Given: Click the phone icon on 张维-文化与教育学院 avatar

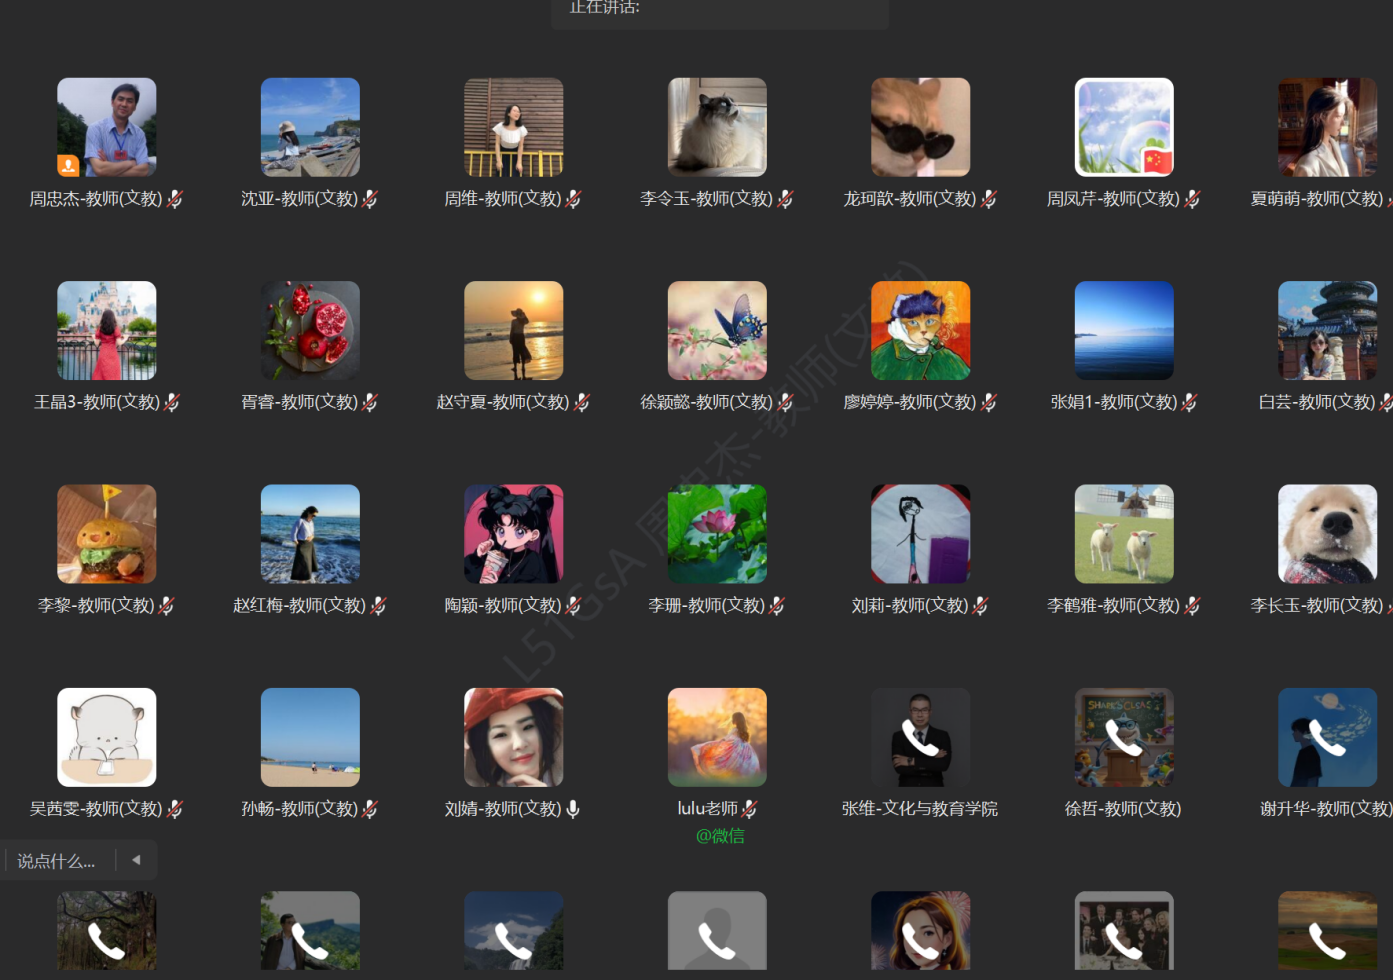Looking at the screenshot, I should point(920,738).
